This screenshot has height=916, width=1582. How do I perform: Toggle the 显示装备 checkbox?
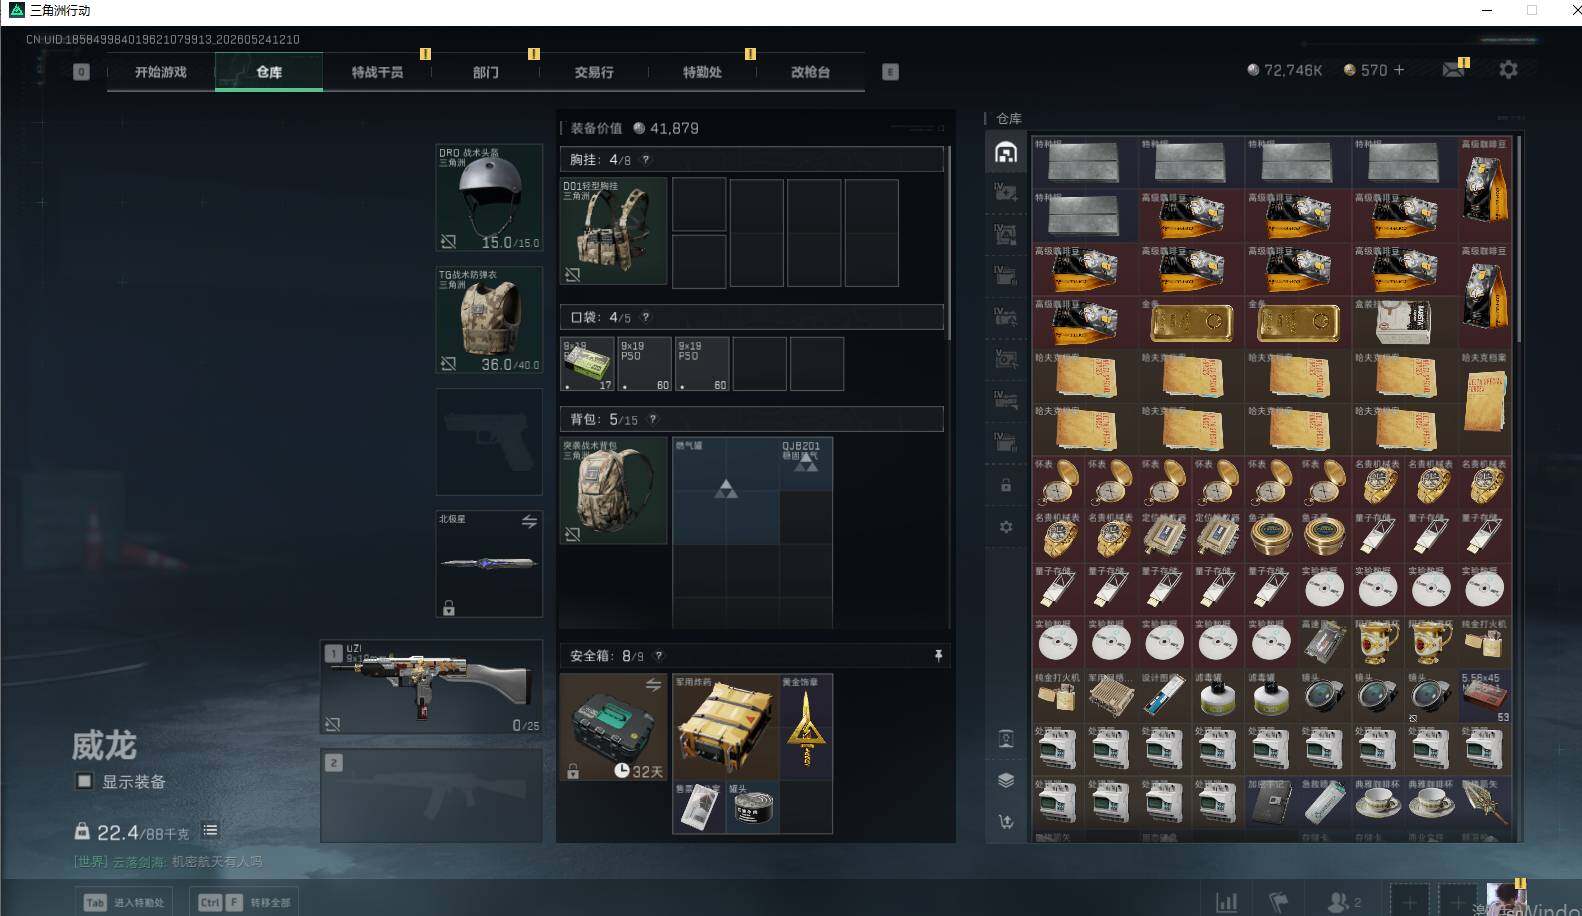click(x=85, y=781)
